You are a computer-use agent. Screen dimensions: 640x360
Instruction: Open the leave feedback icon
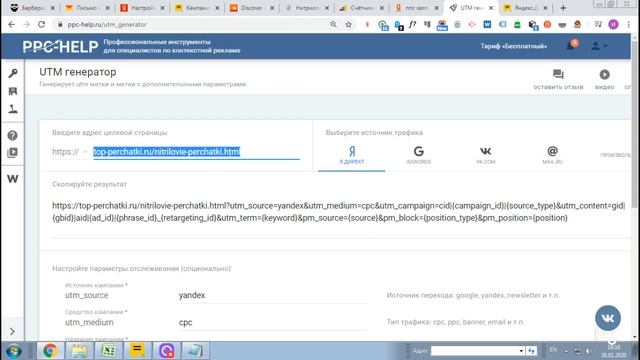point(558,79)
